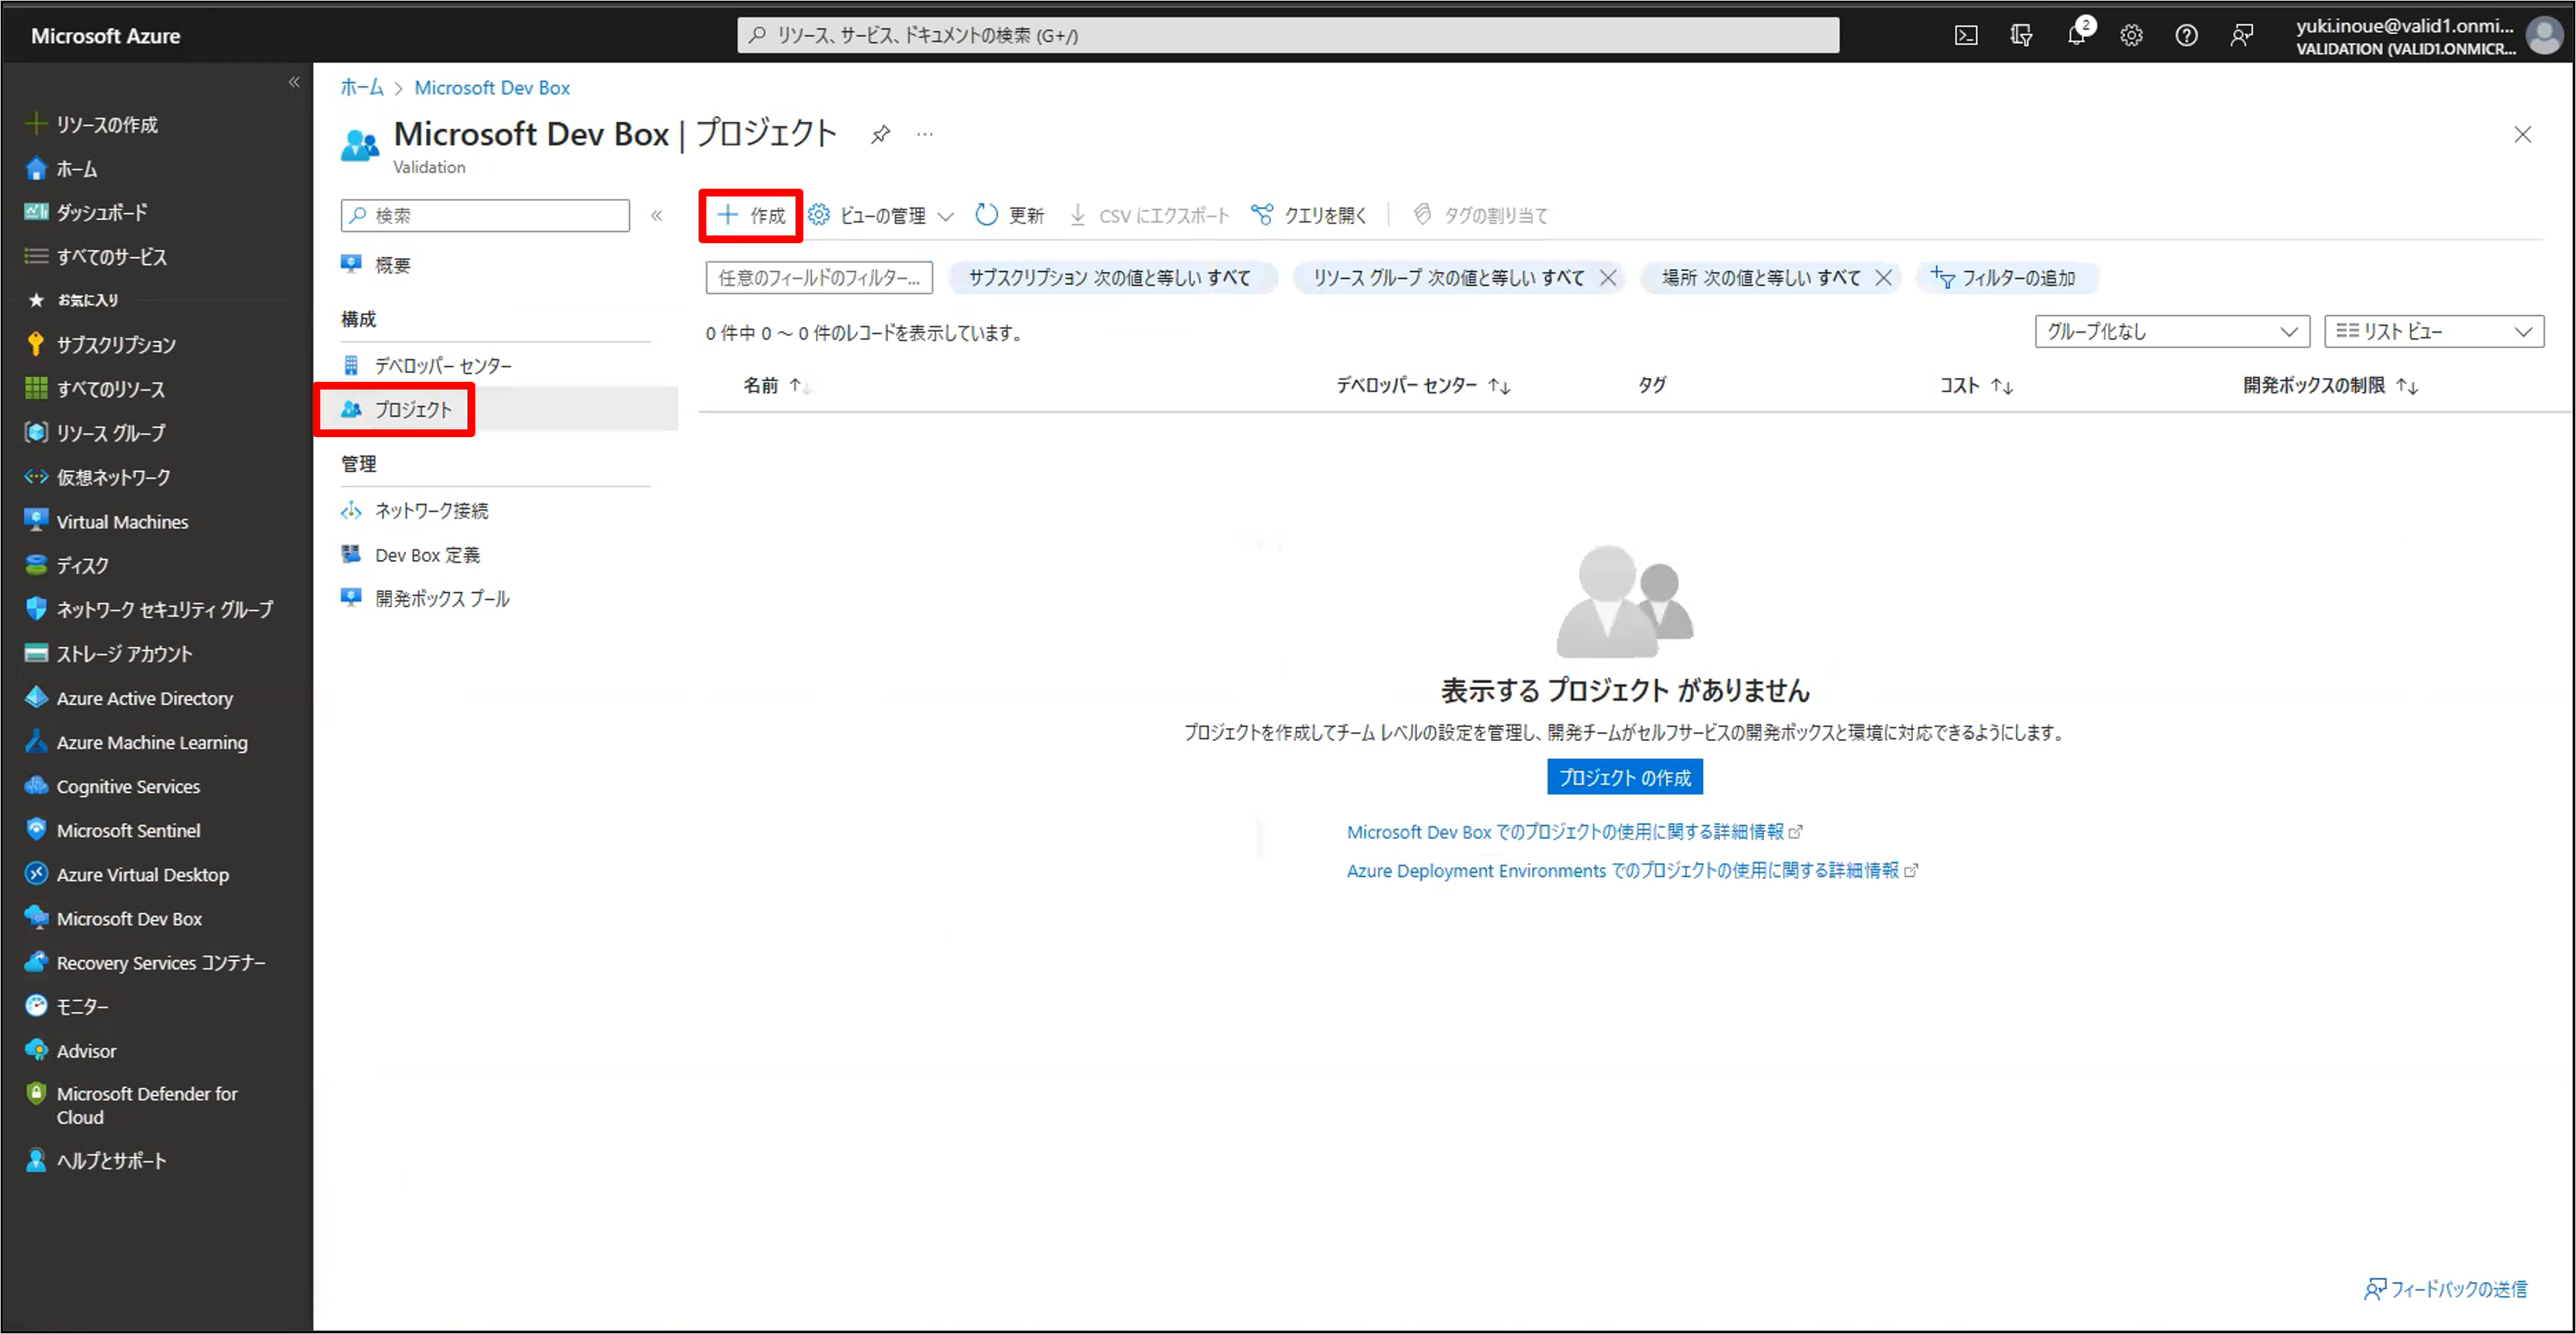The height and width of the screenshot is (1334, 2576).
Task: Go to ホーム in the sidebar
Action: click(x=76, y=169)
